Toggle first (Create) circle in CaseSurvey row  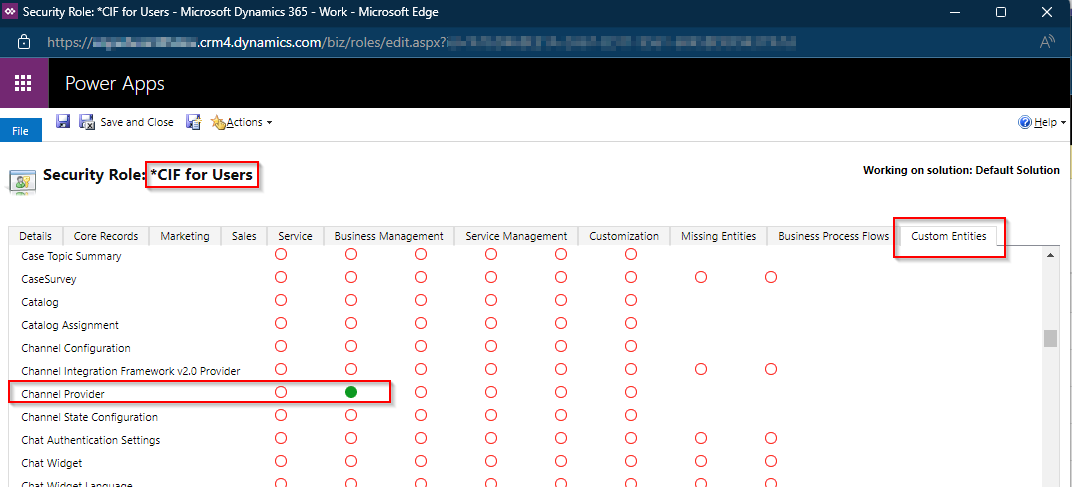280,277
